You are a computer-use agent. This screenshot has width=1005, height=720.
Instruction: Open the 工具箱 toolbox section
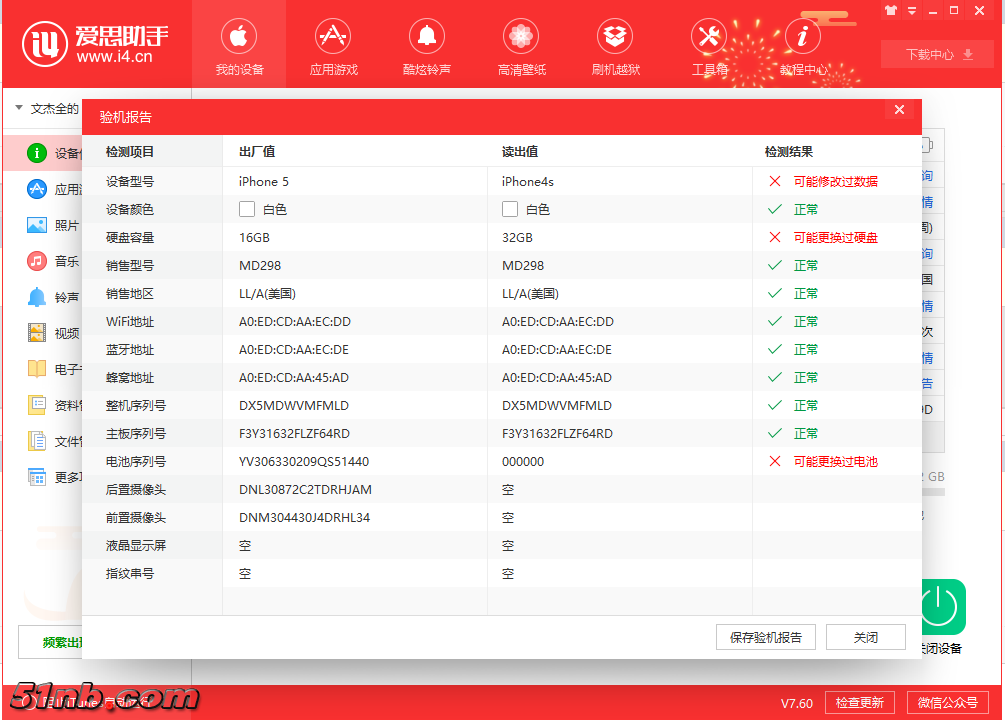(710, 47)
